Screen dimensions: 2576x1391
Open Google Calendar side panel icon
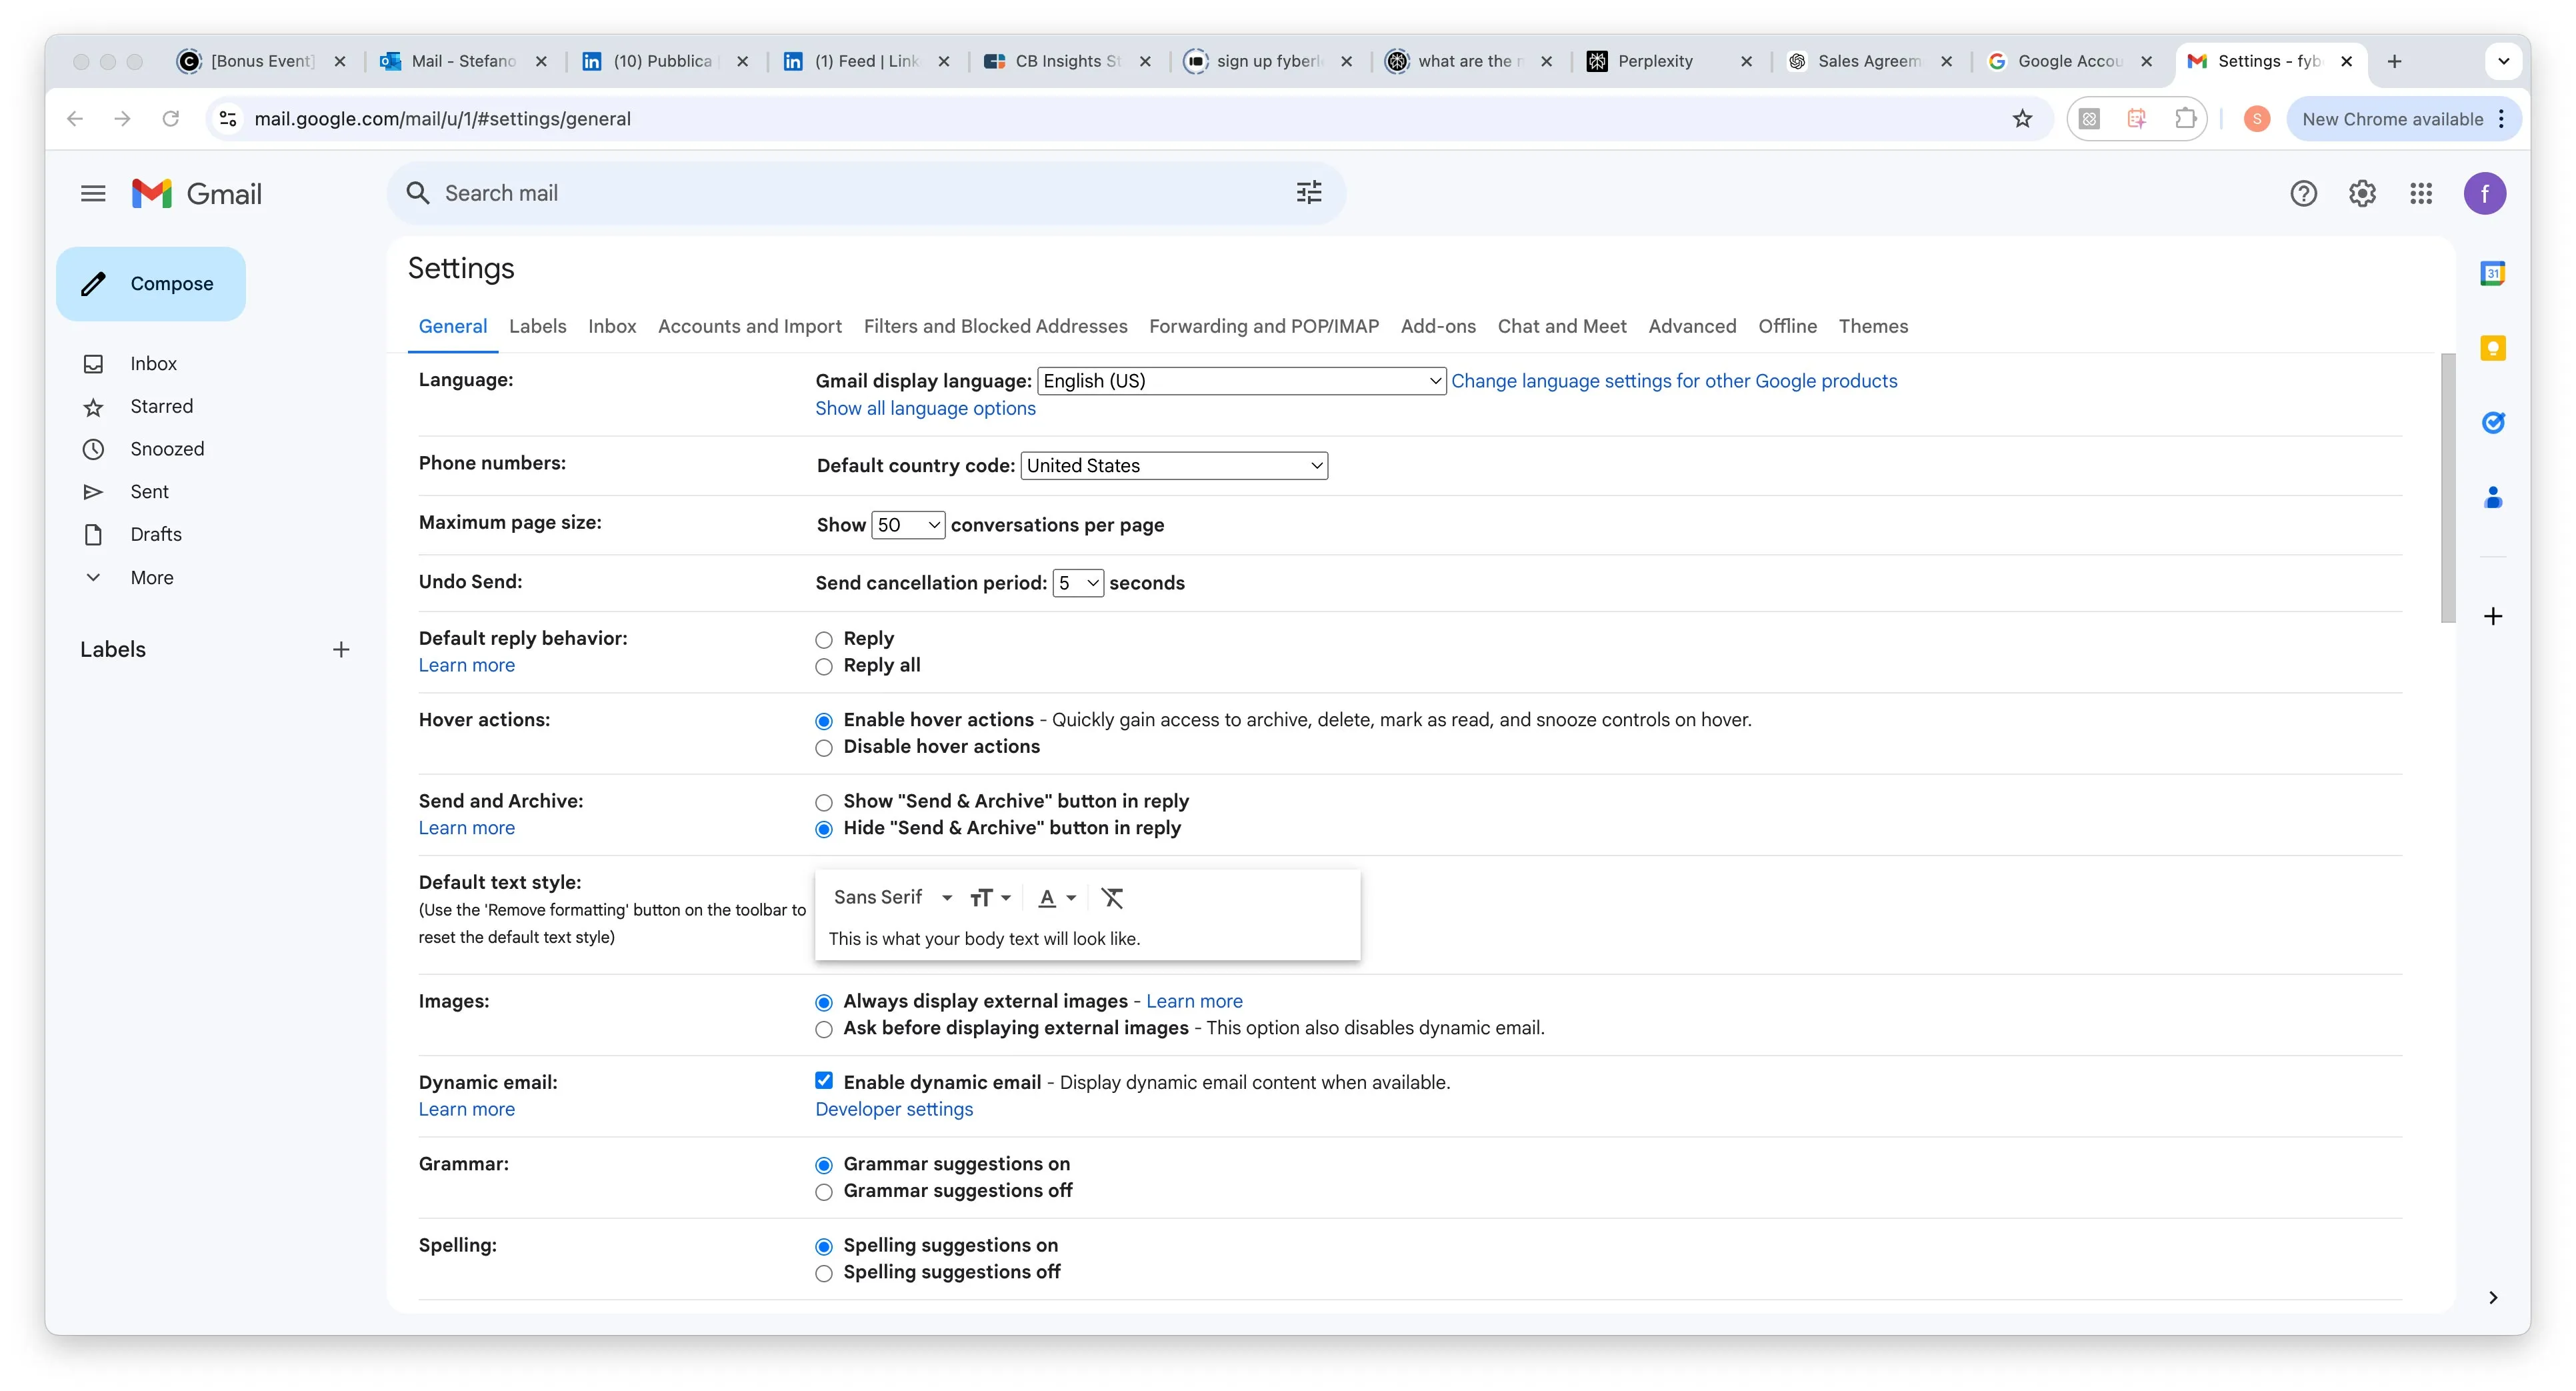(2492, 273)
